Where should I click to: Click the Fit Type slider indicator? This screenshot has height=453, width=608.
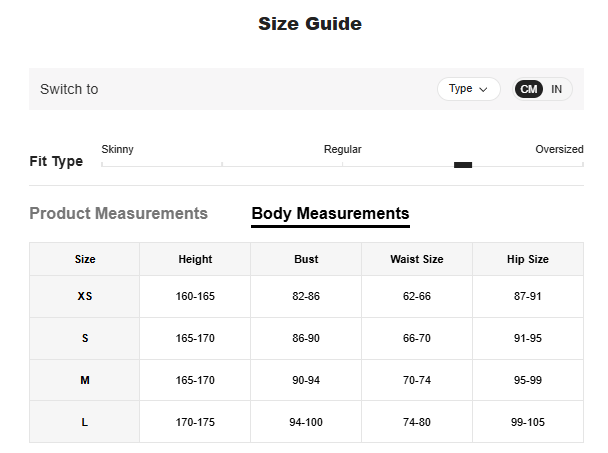click(x=463, y=165)
